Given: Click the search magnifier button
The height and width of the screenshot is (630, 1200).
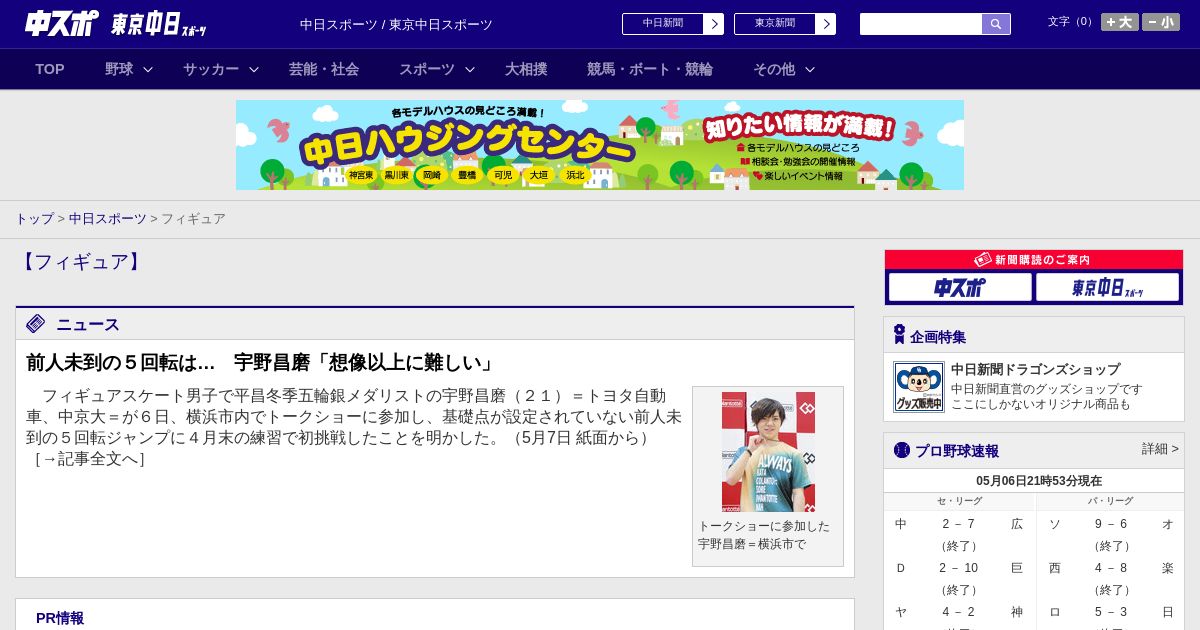Looking at the screenshot, I should click(x=996, y=24).
